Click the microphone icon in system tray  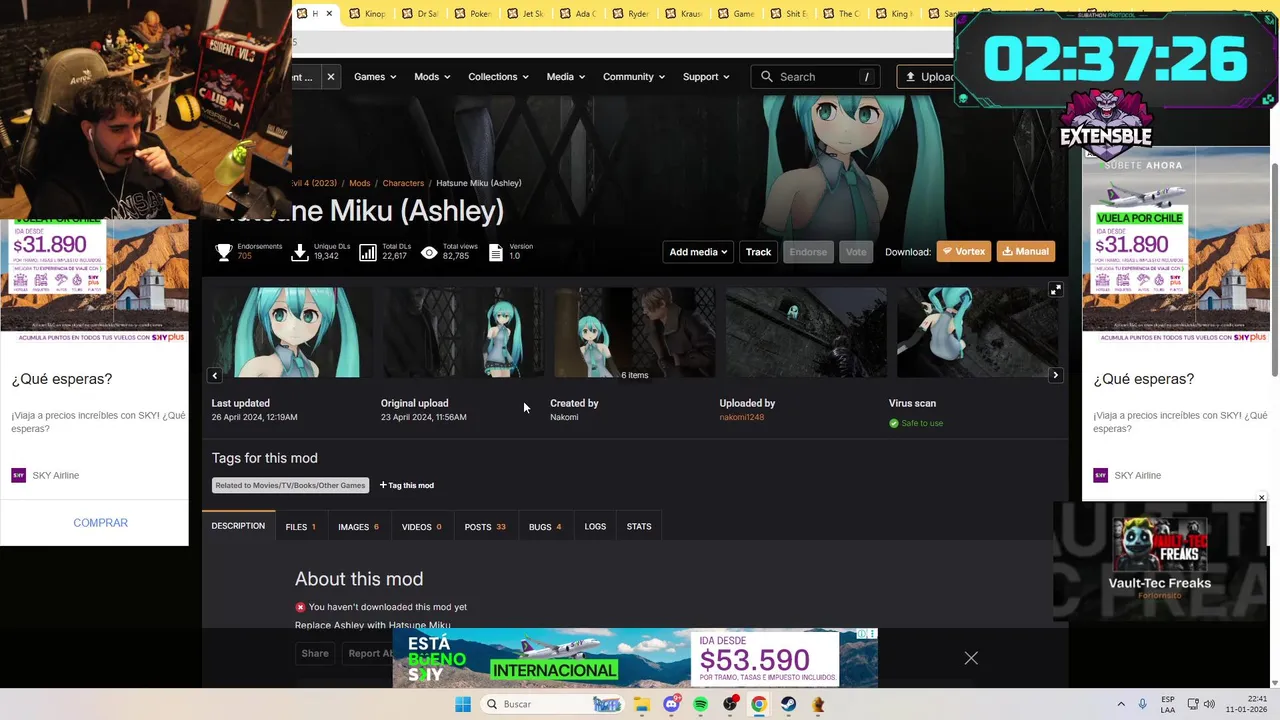click(1143, 704)
